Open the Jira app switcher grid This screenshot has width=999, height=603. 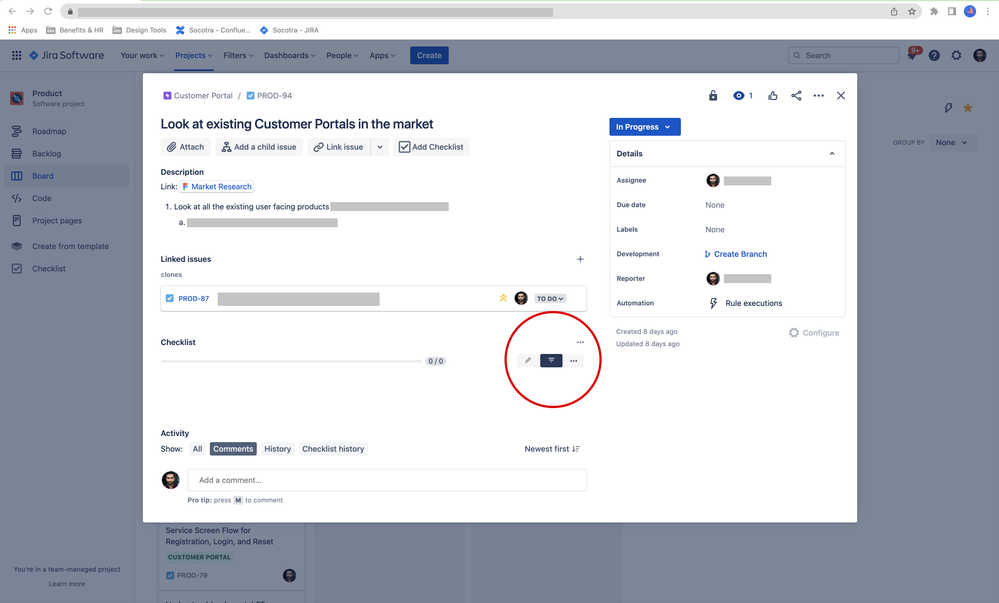tap(17, 55)
